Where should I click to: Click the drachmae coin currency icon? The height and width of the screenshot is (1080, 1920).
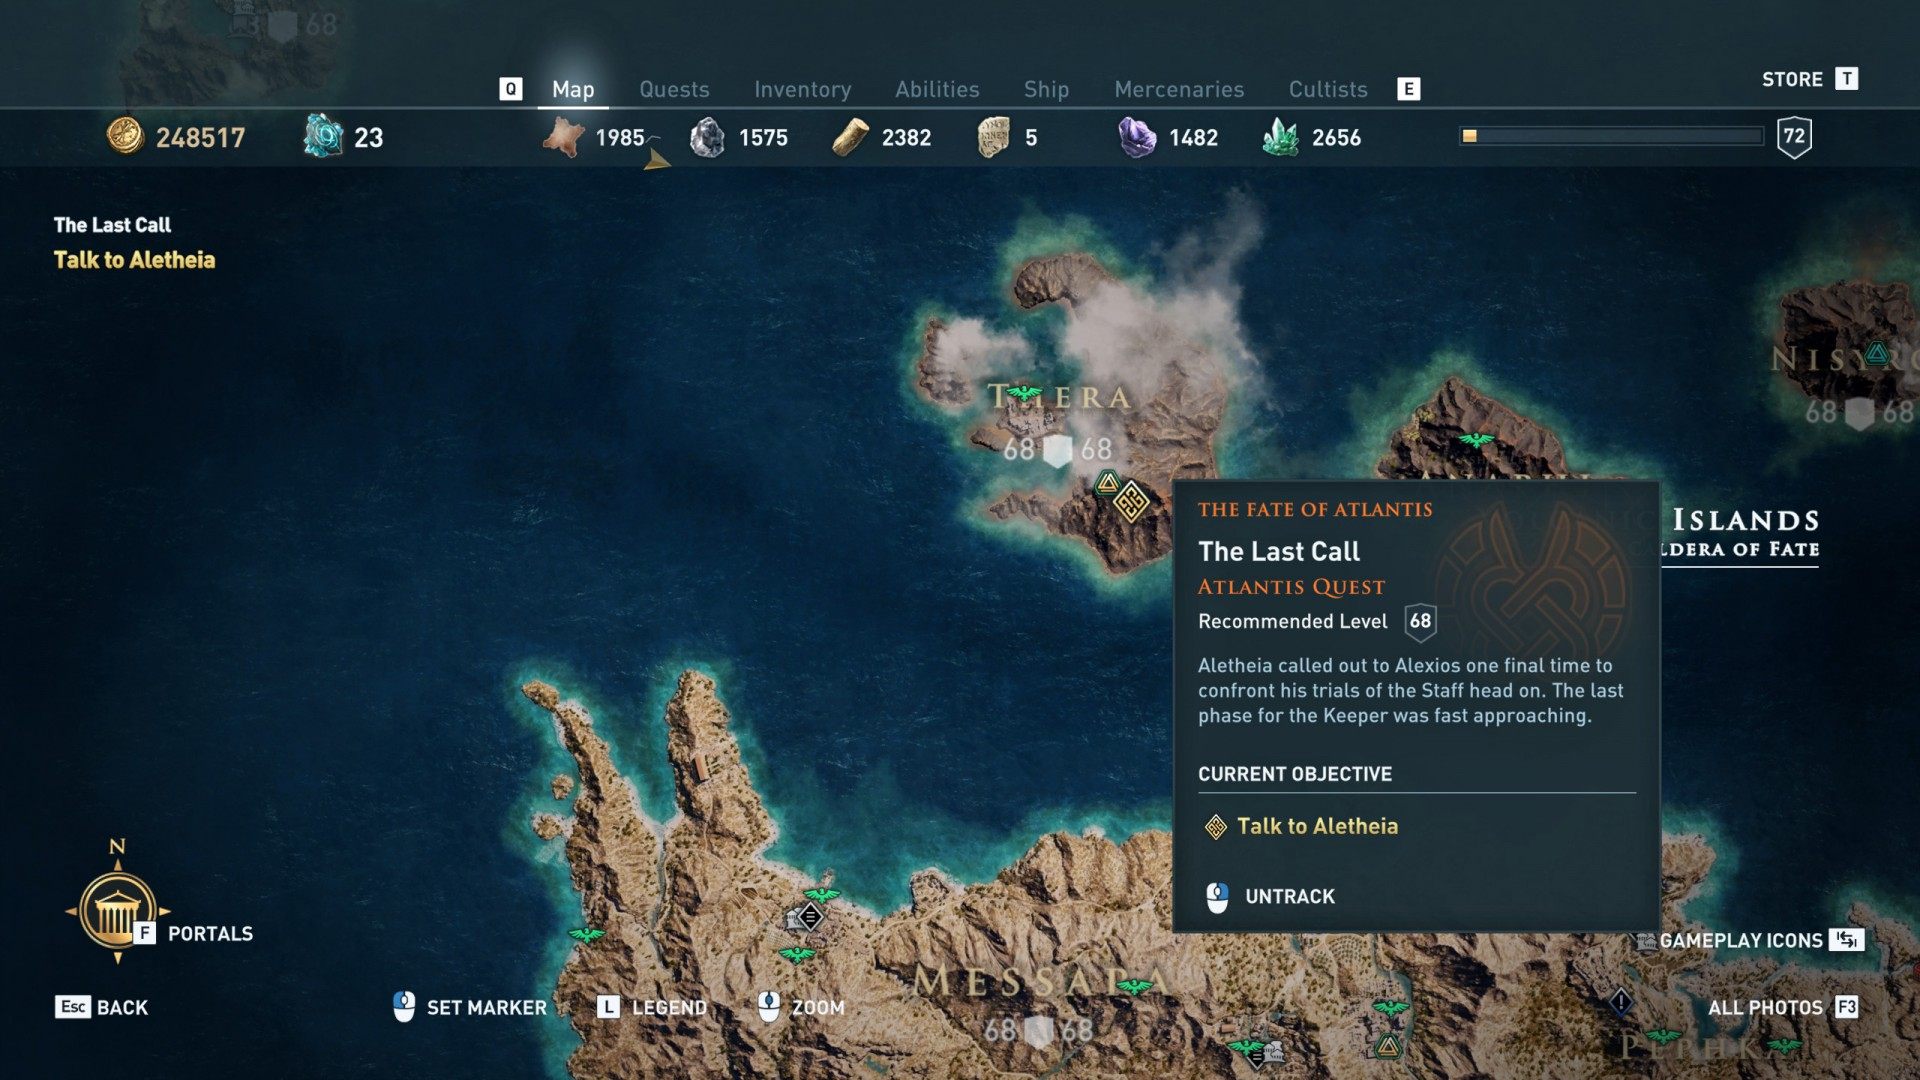click(125, 136)
